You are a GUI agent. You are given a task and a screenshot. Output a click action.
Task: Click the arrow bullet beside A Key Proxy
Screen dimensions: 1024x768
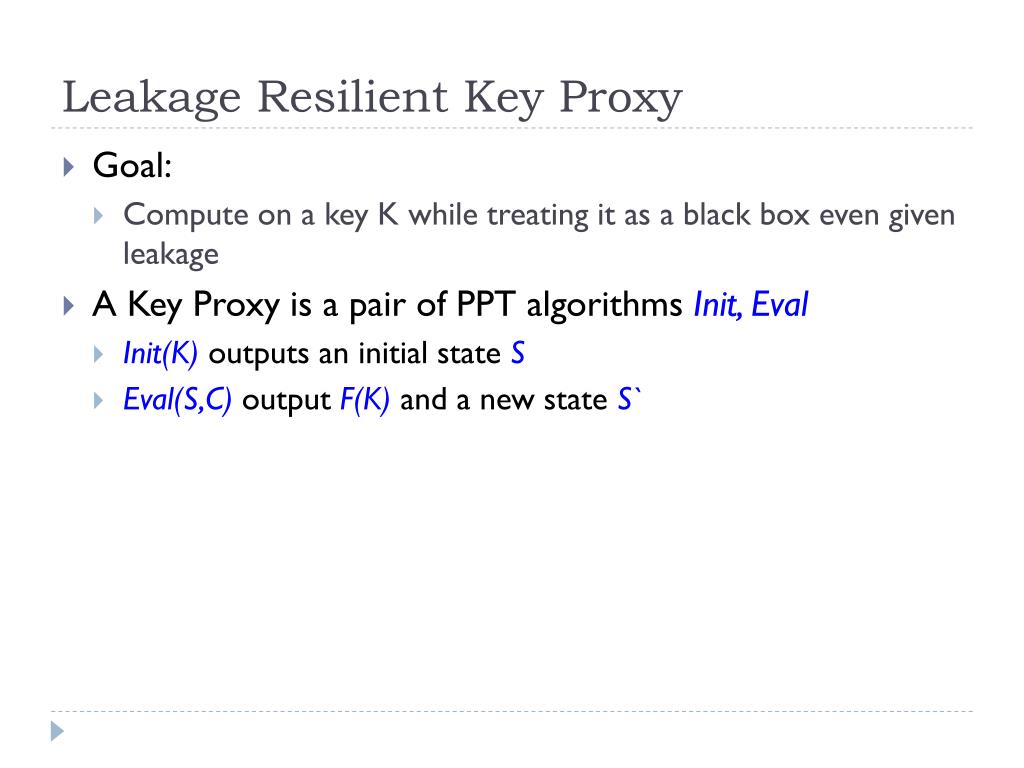69,306
